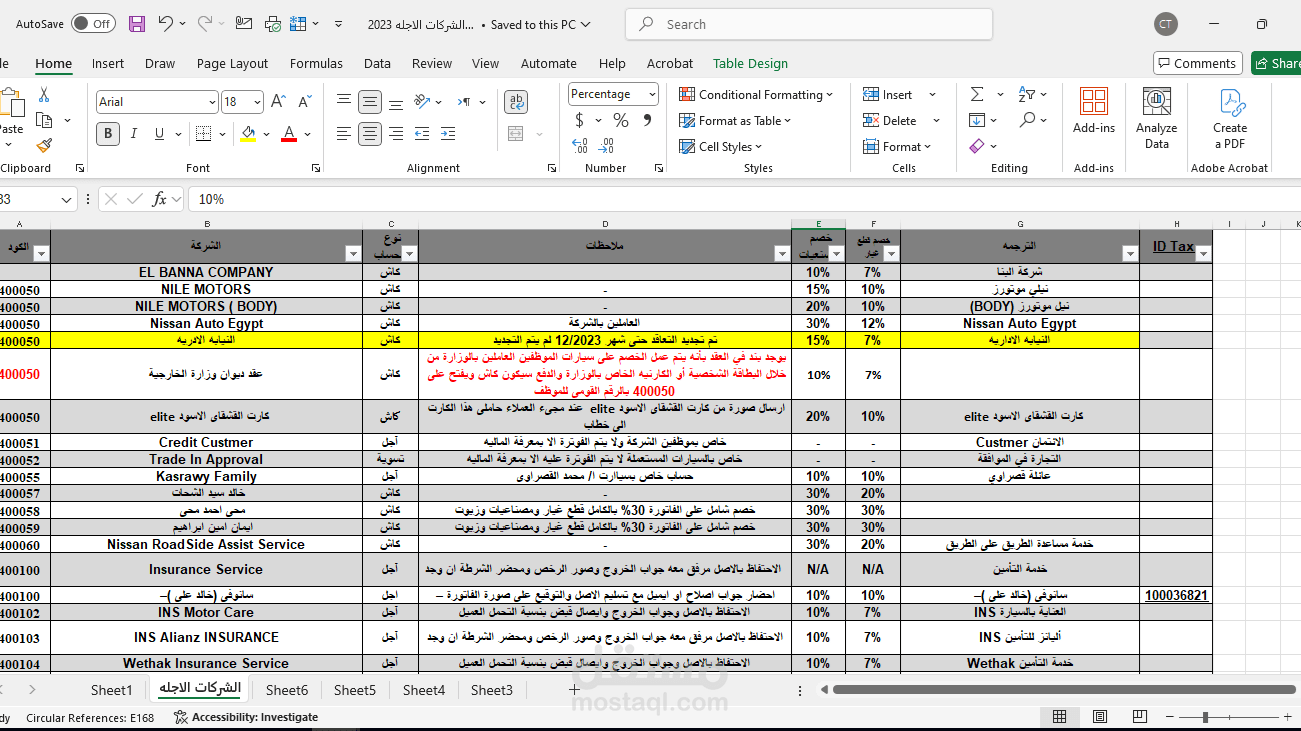1301x731 pixels.
Task: Toggle Middle Align vertical alignment
Action: tap(370, 102)
